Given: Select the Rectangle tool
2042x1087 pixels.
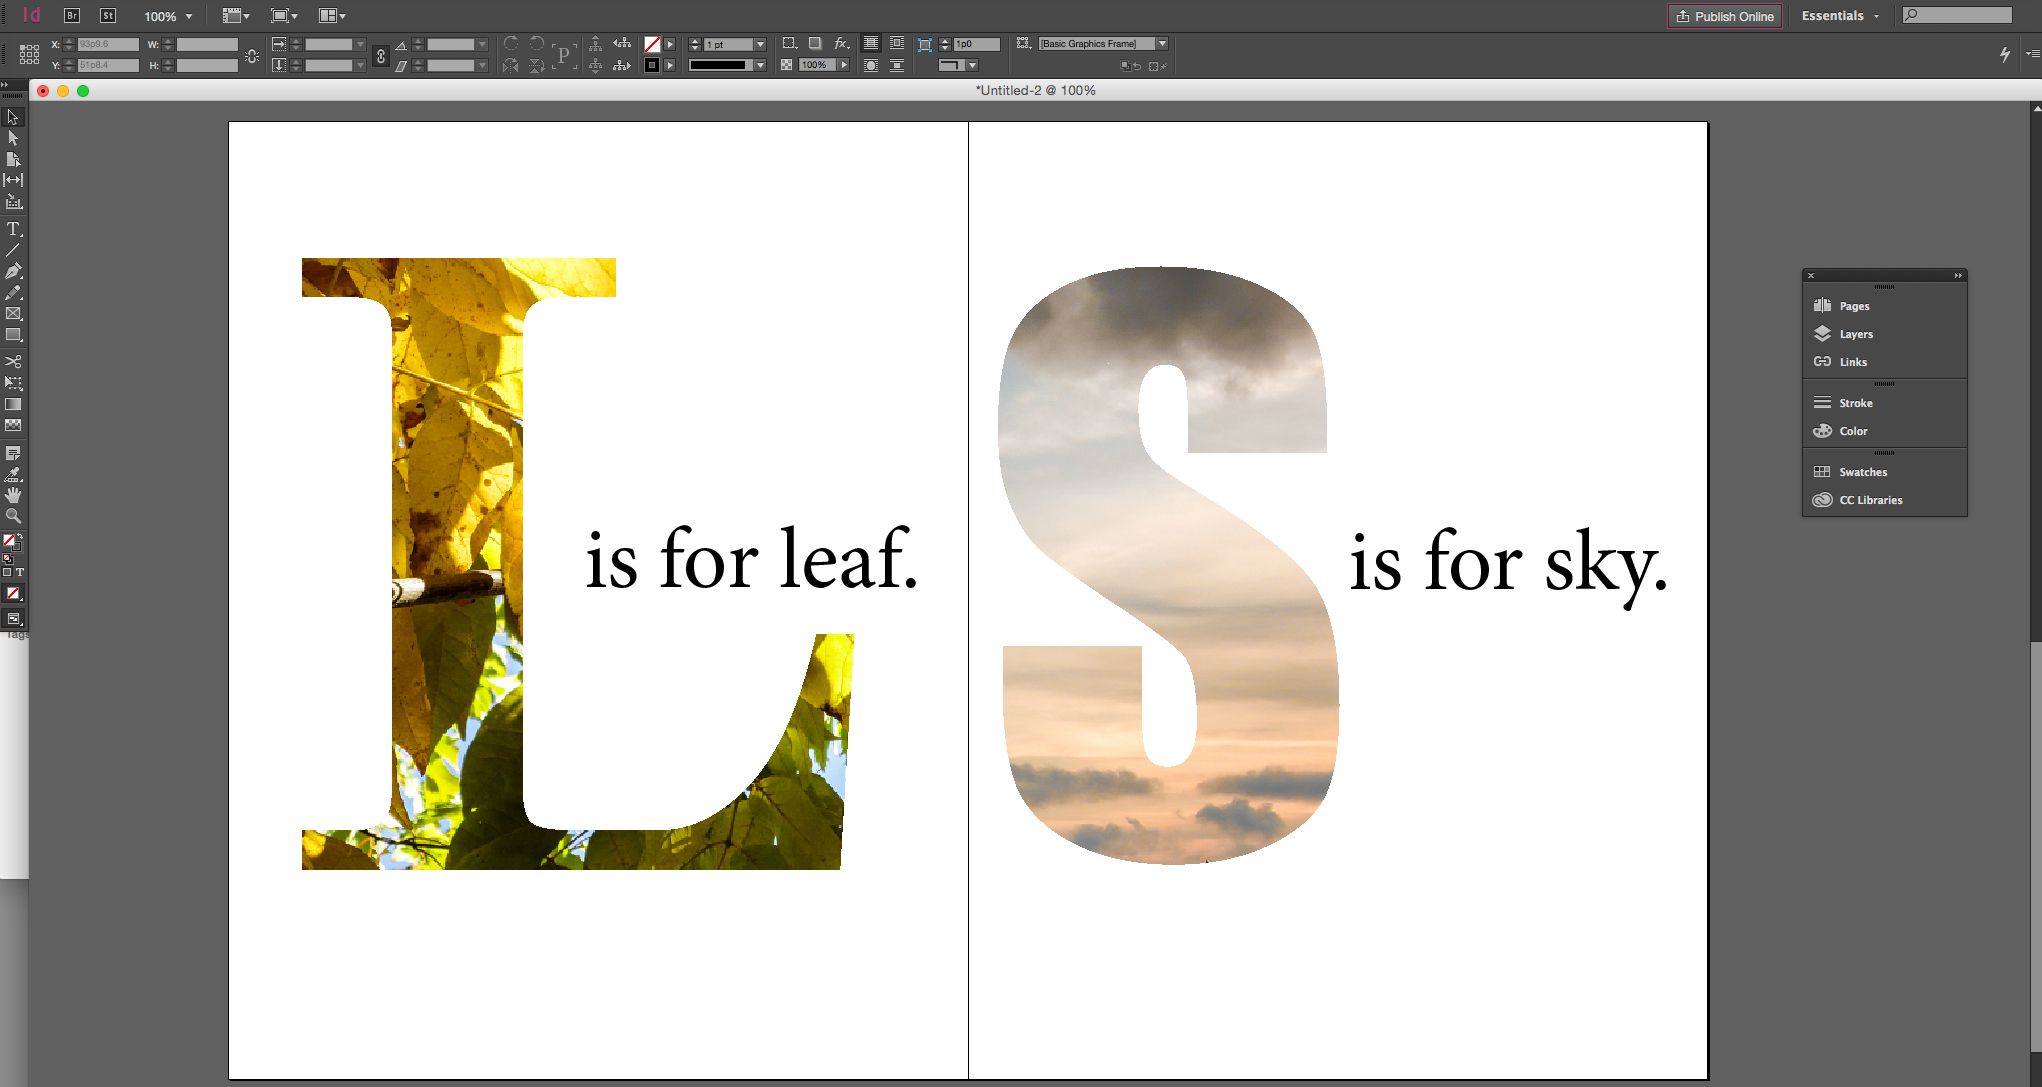Looking at the screenshot, I should pyautogui.click(x=13, y=335).
